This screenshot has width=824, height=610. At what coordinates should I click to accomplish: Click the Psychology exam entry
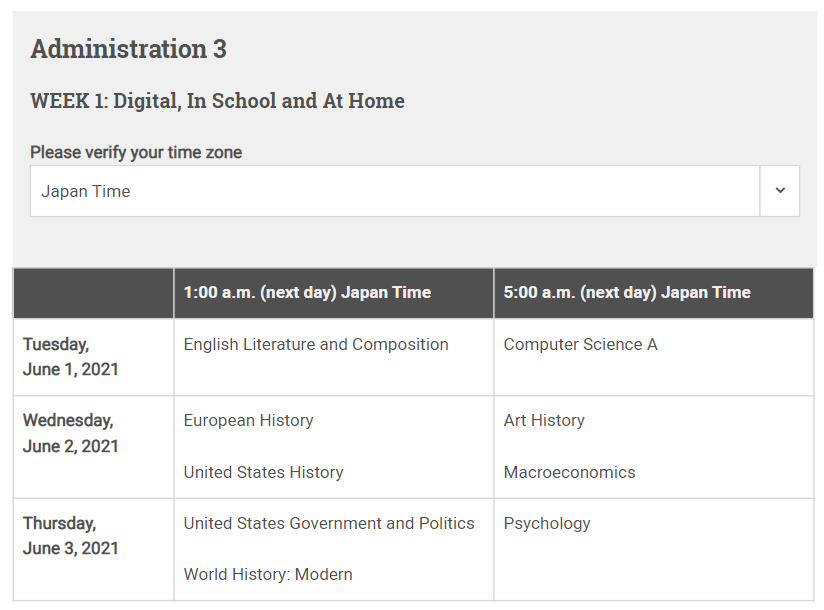547,523
